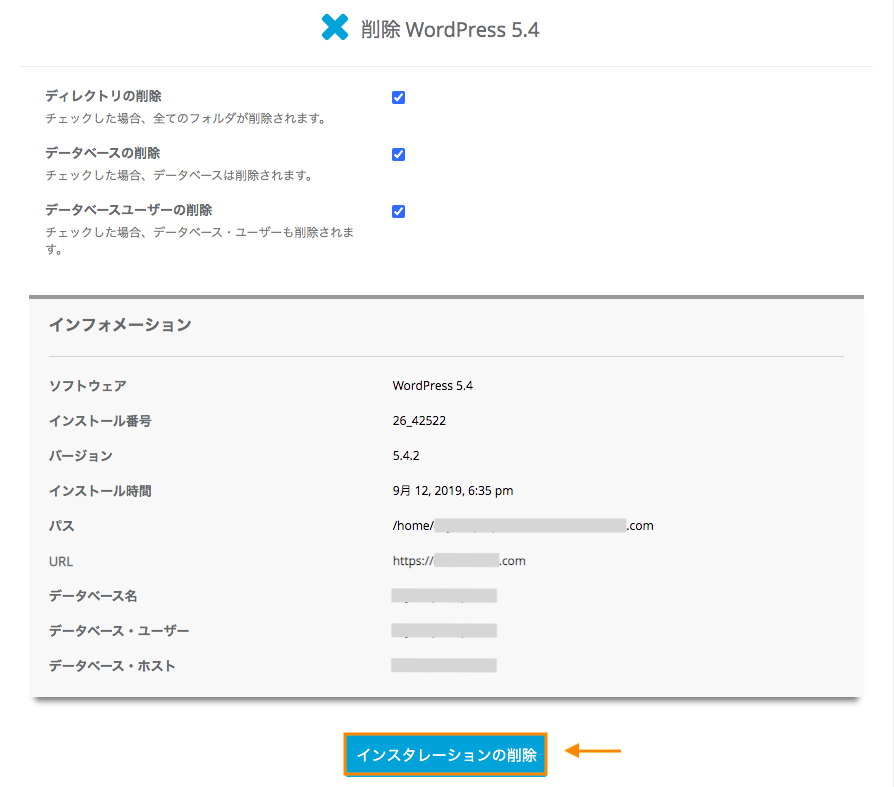Screen dimensions: 894x787
Task: Click the データベース・ユーザーも削除されます description
Action: pyautogui.click(x=200, y=240)
